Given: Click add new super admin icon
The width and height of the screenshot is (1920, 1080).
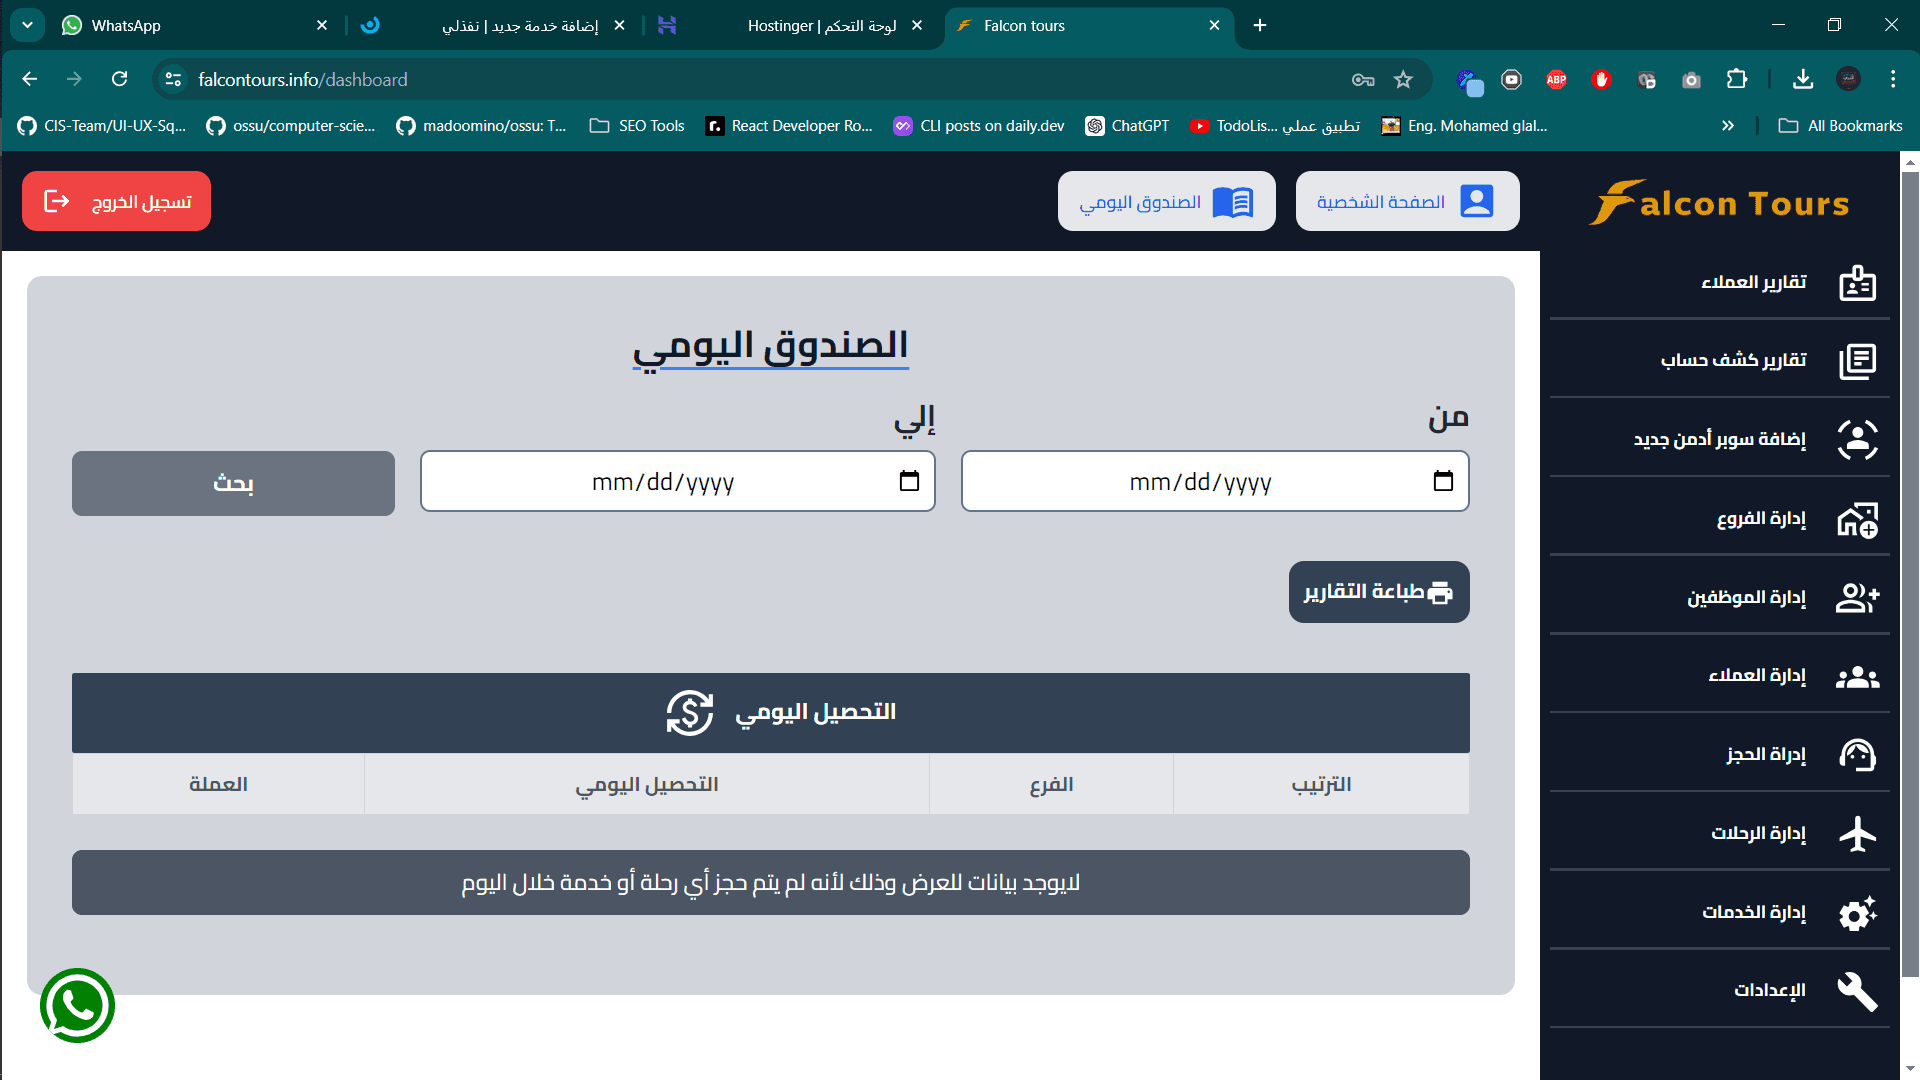Looking at the screenshot, I should coord(1857,440).
